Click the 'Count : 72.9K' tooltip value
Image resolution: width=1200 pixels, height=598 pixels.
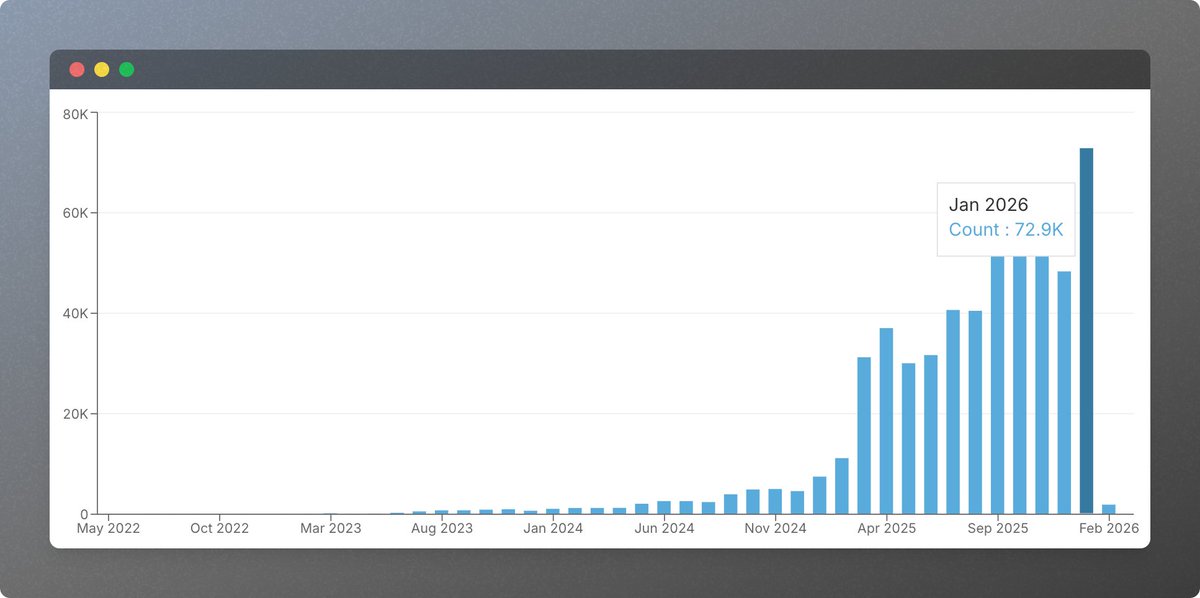coord(1005,230)
